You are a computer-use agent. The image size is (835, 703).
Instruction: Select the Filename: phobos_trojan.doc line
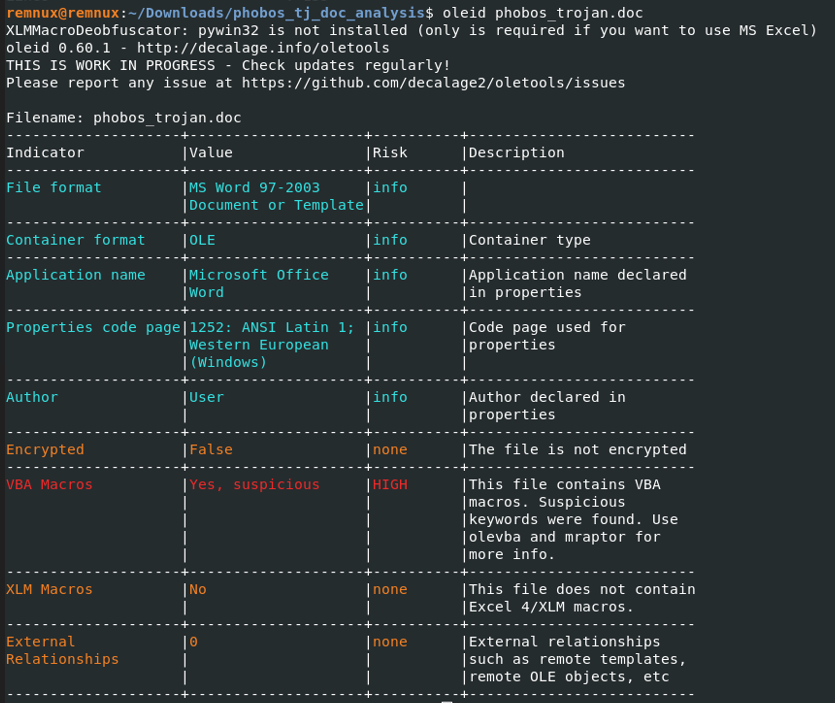123,118
